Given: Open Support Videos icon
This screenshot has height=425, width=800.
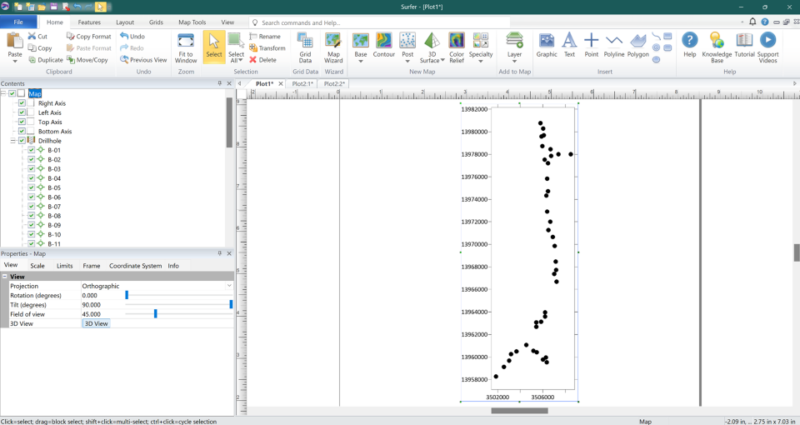Looking at the screenshot, I should [767, 40].
